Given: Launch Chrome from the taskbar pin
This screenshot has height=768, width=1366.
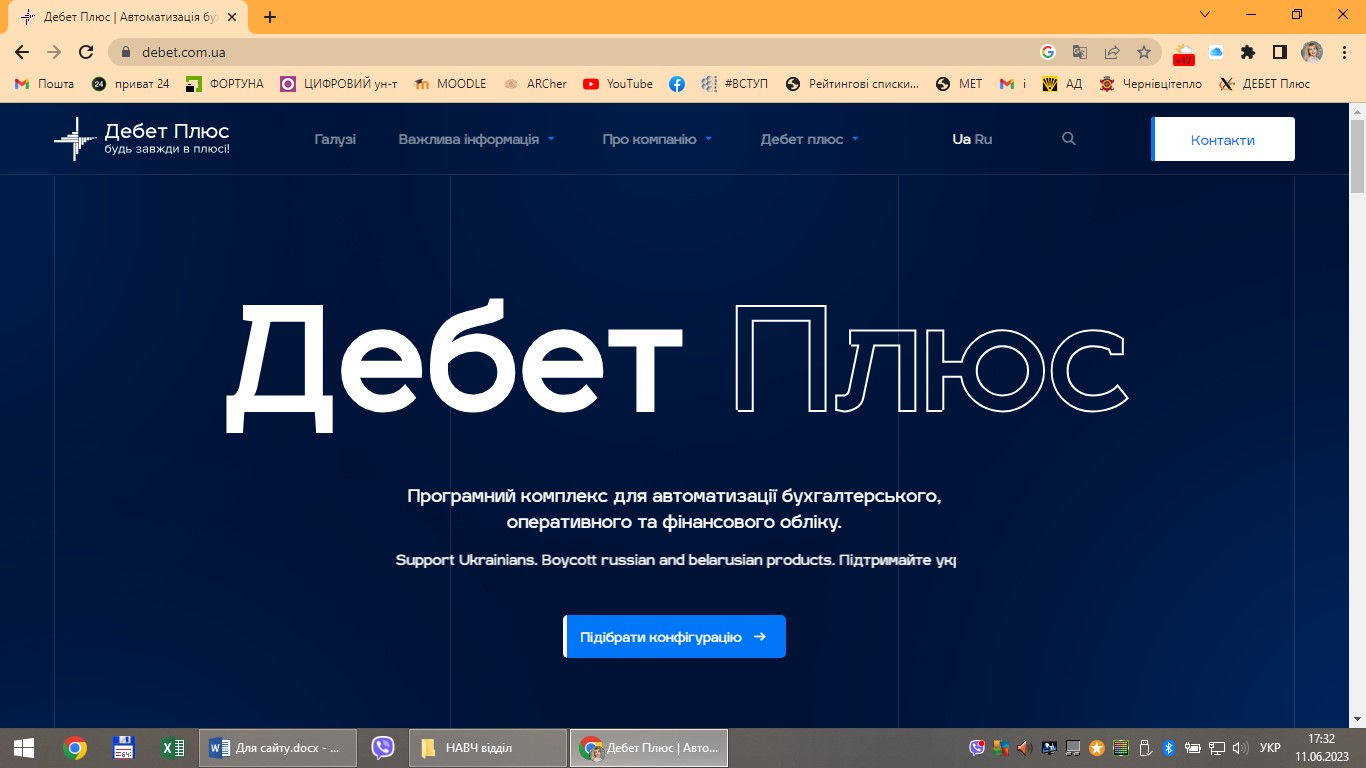Looking at the screenshot, I should (74, 748).
